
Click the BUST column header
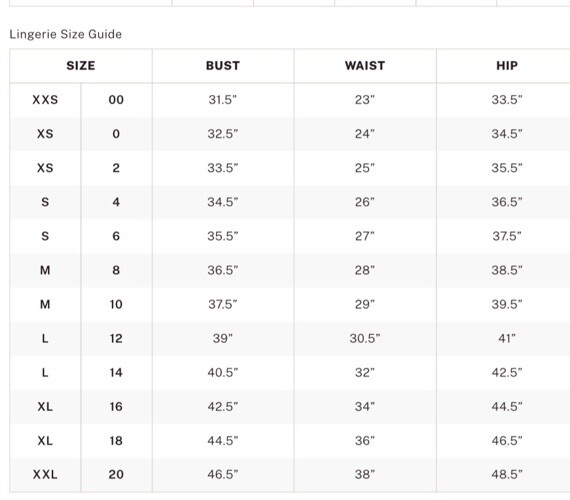[x=223, y=66]
